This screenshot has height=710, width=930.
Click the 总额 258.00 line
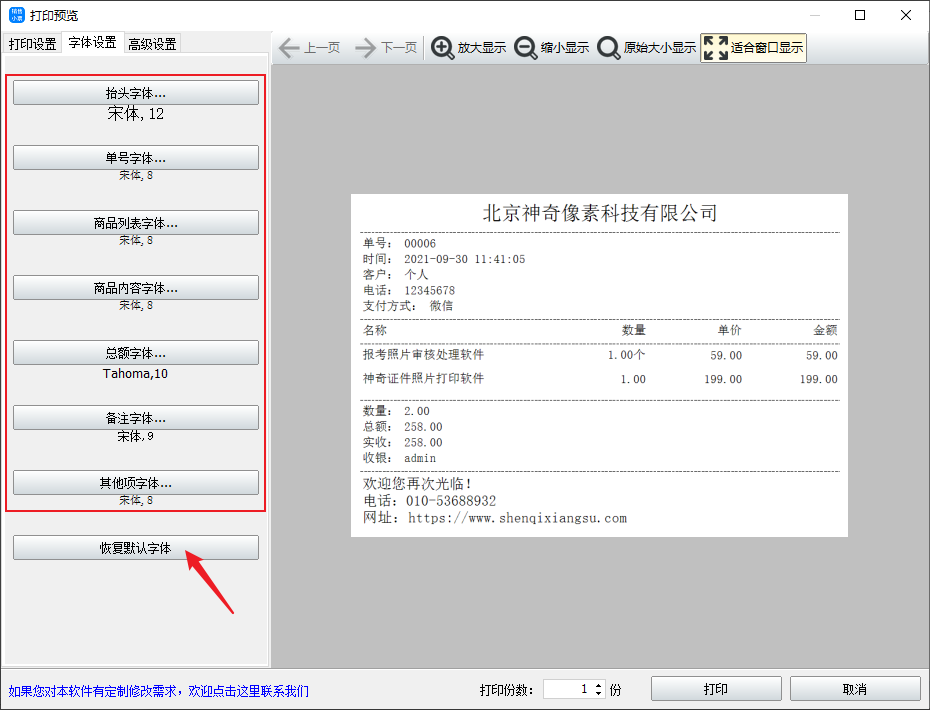click(x=403, y=427)
